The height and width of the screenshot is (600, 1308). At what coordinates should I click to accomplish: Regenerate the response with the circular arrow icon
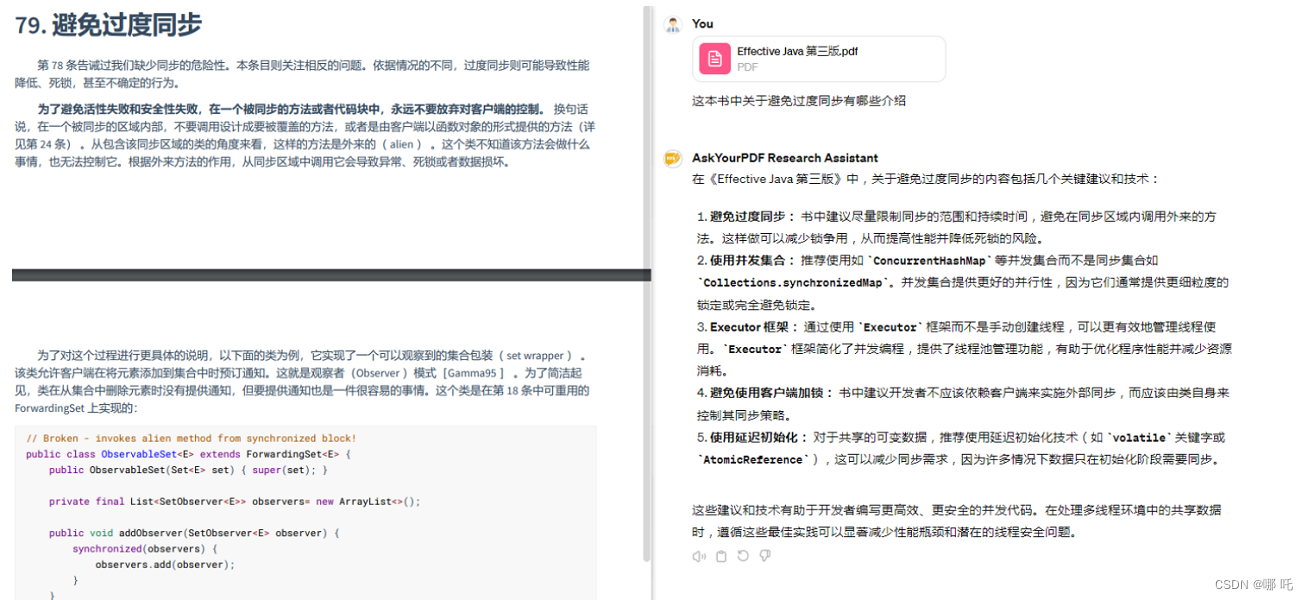pyautogui.click(x=742, y=556)
